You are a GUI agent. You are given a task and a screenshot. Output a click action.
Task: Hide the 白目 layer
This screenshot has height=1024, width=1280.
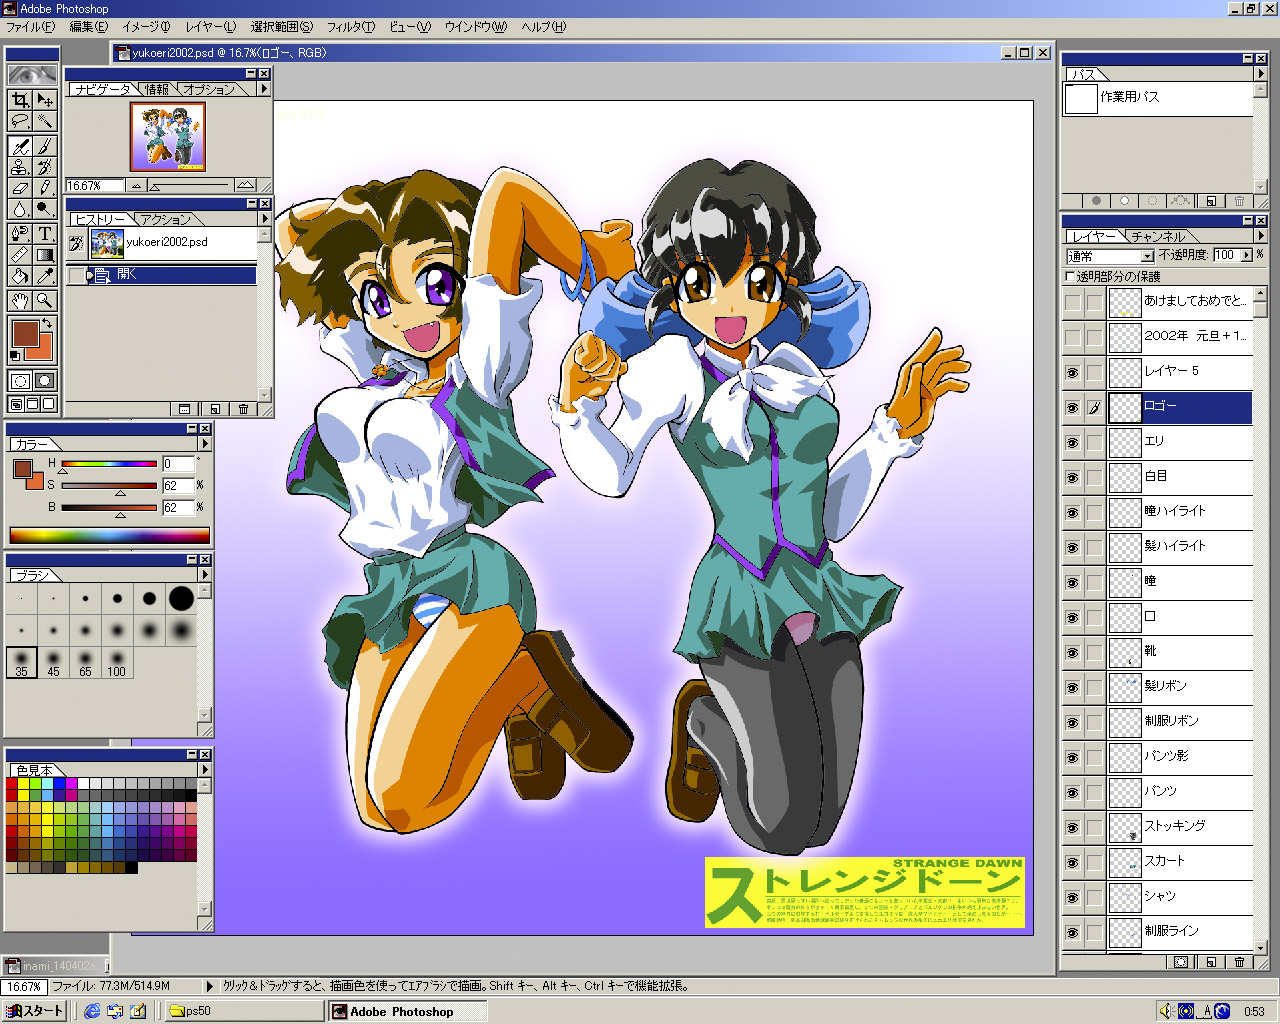coord(1072,477)
